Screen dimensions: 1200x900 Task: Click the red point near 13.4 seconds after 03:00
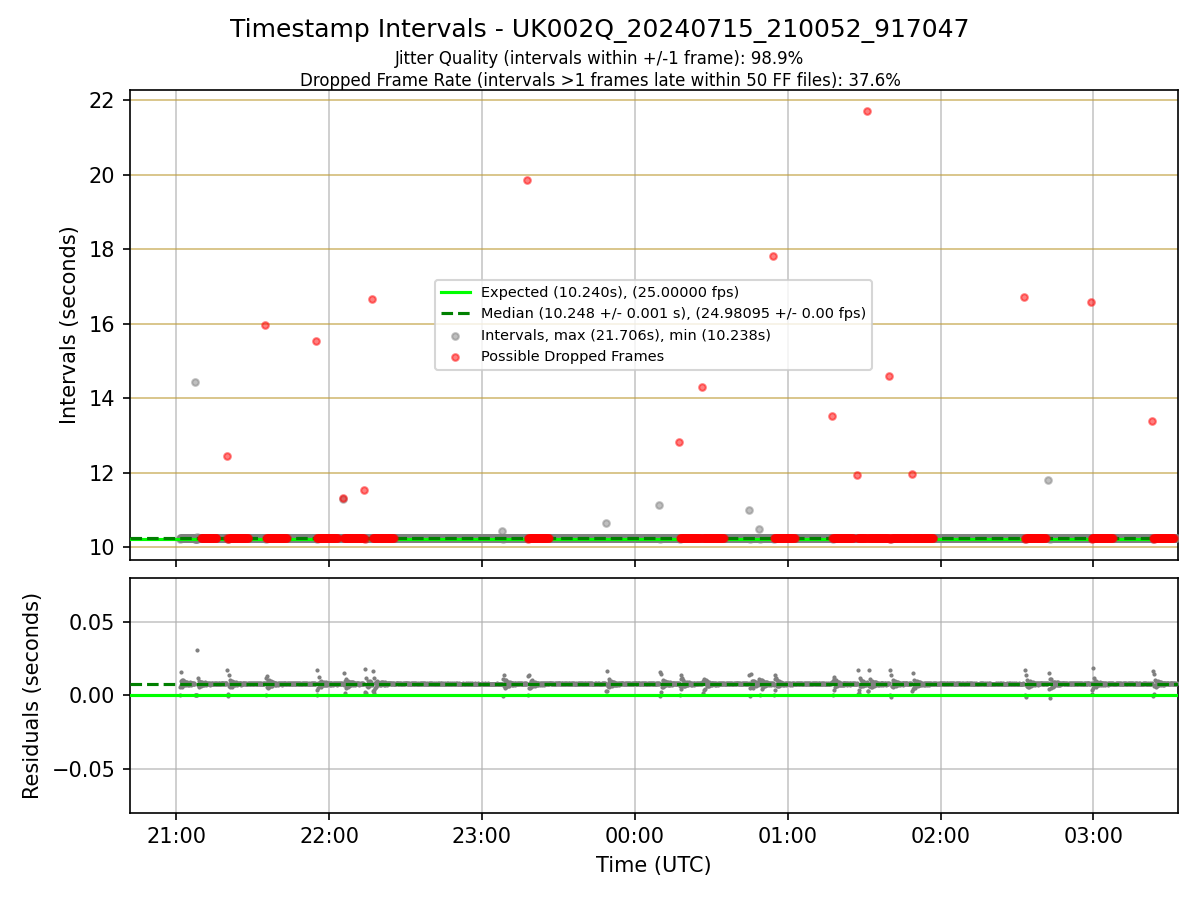coord(1152,421)
